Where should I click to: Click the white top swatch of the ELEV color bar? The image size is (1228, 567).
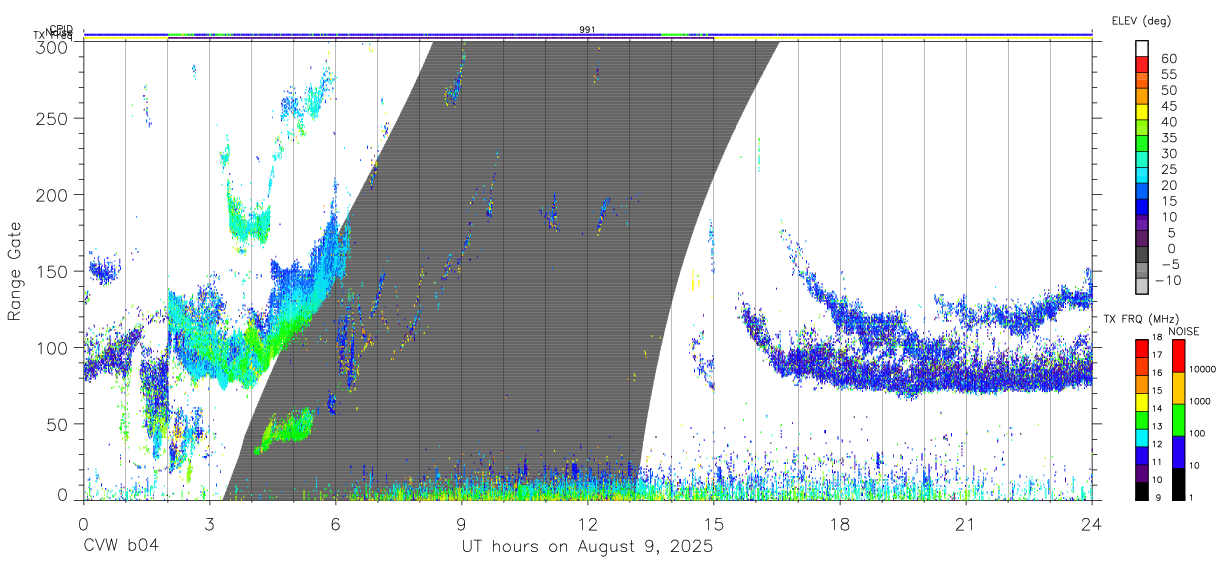[x=1142, y=48]
